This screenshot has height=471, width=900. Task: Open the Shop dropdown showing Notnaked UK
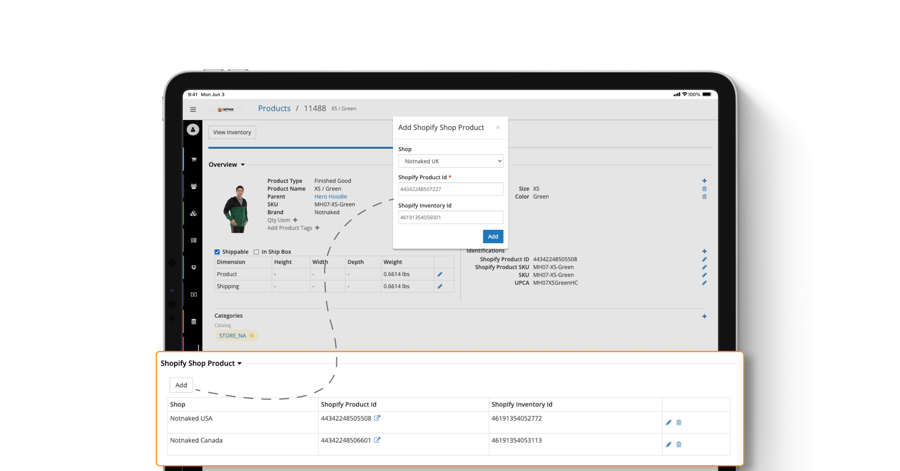pyautogui.click(x=450, y=161)
